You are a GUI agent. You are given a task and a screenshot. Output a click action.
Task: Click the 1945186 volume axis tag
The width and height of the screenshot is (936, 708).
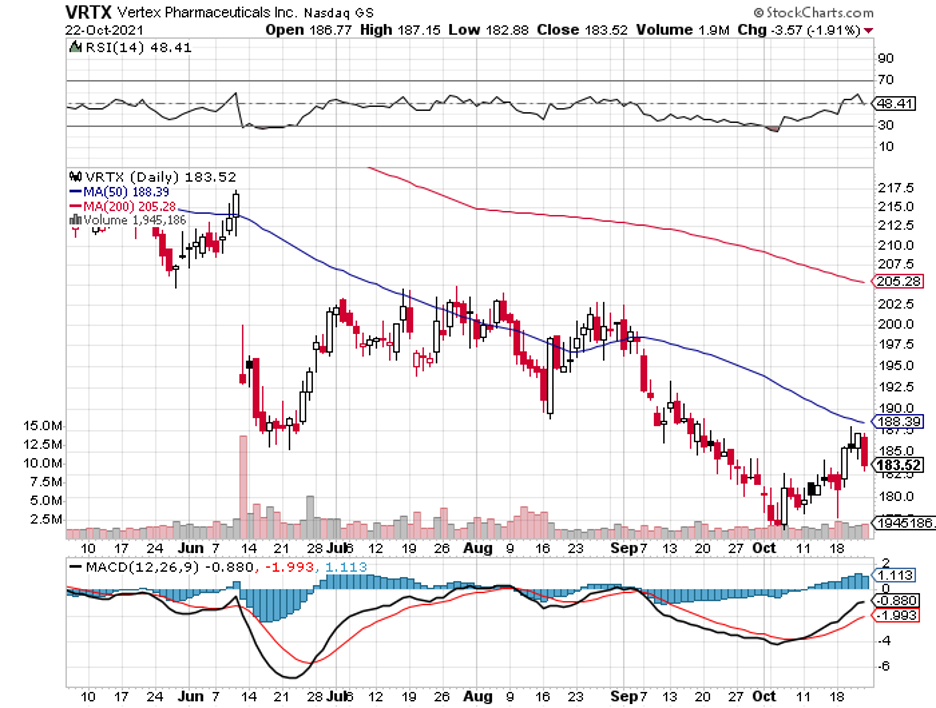coord(904,523)
